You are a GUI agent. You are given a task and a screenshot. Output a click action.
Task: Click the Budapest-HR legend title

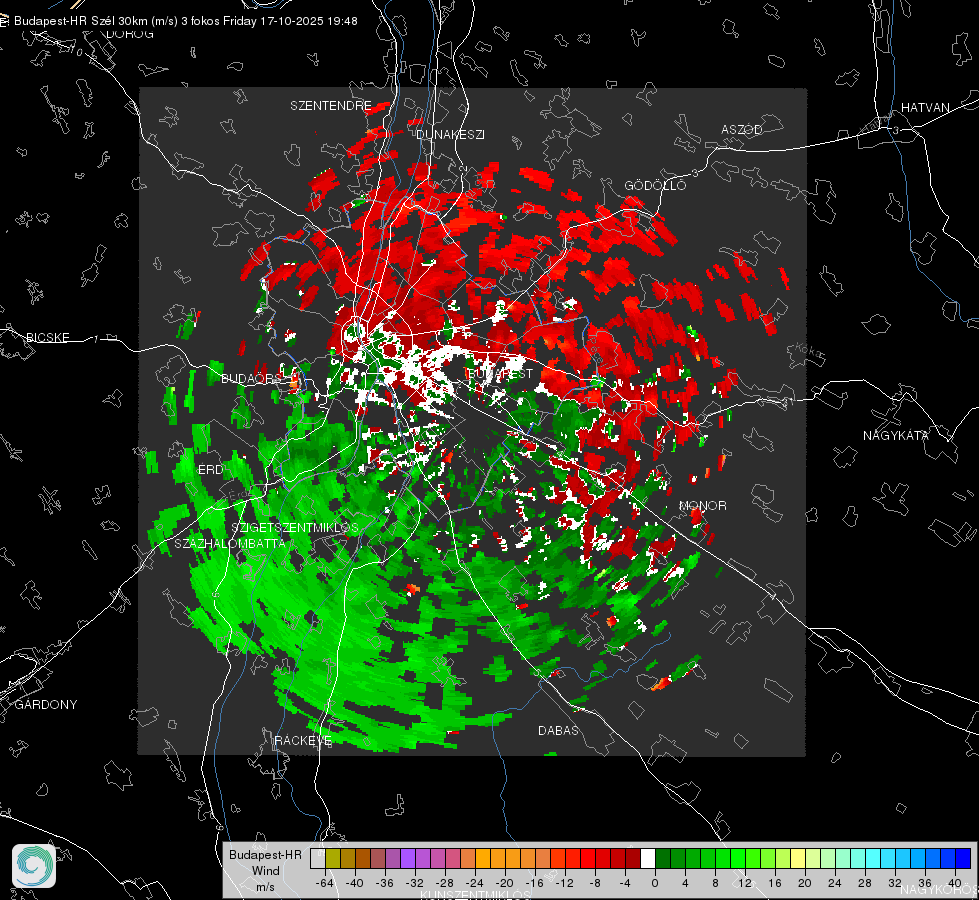265,855
